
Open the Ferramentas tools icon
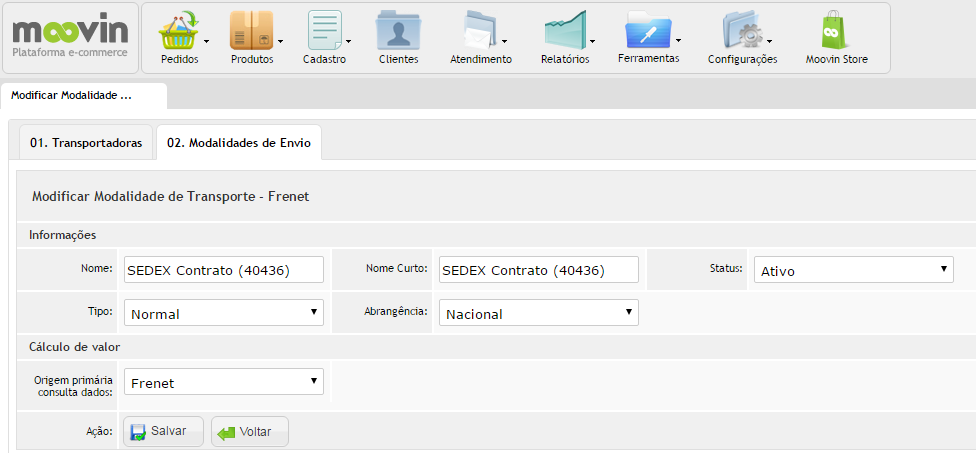click(x=647, y=31)
